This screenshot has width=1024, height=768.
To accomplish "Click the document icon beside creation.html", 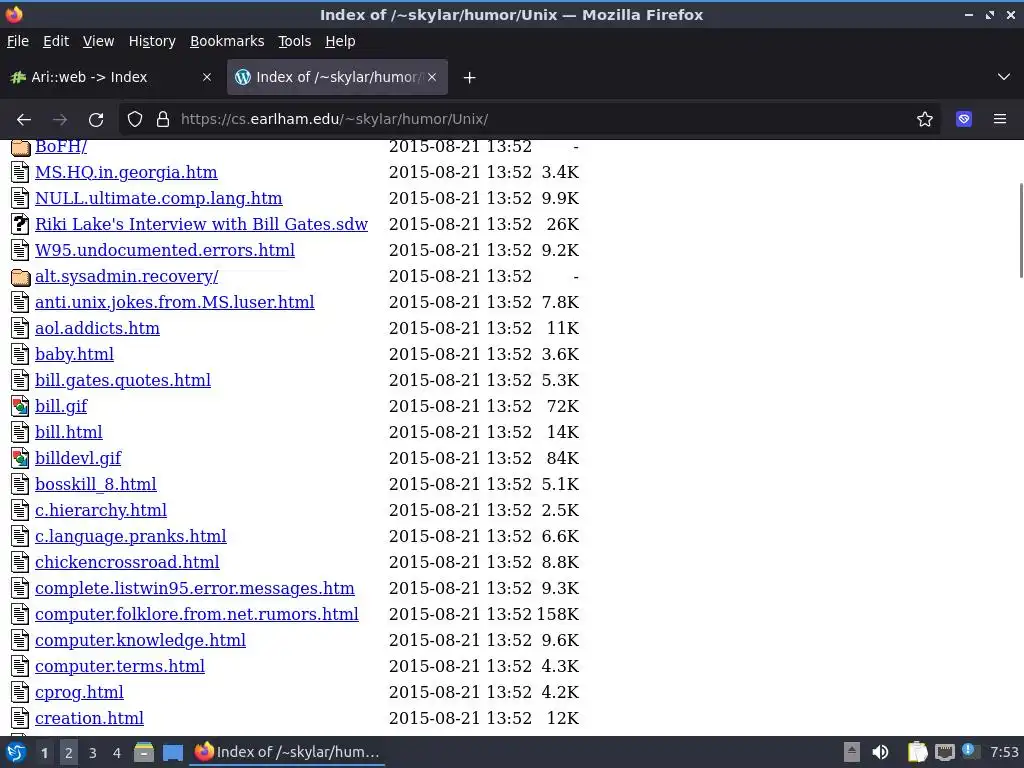I will [20, 718].
